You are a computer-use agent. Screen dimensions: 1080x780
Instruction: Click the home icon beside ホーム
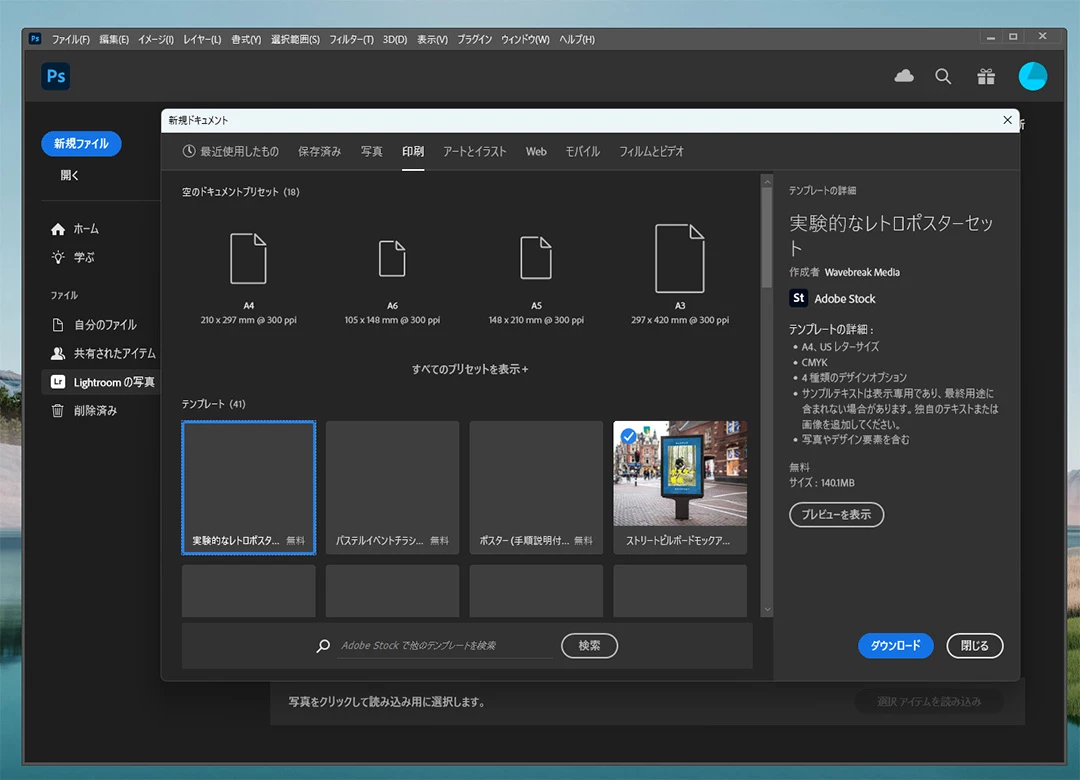tap(58, 229)
